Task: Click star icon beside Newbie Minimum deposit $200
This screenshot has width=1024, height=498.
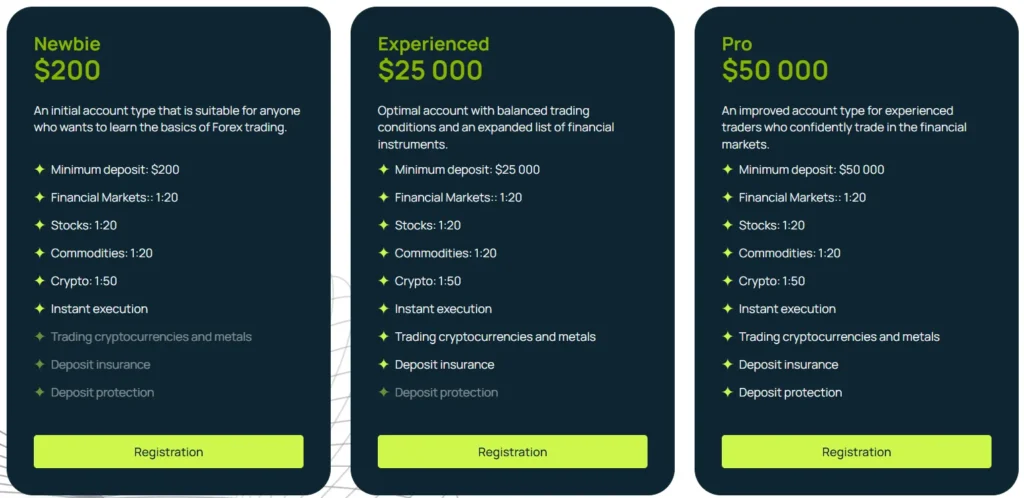Action: coord(40,170)
